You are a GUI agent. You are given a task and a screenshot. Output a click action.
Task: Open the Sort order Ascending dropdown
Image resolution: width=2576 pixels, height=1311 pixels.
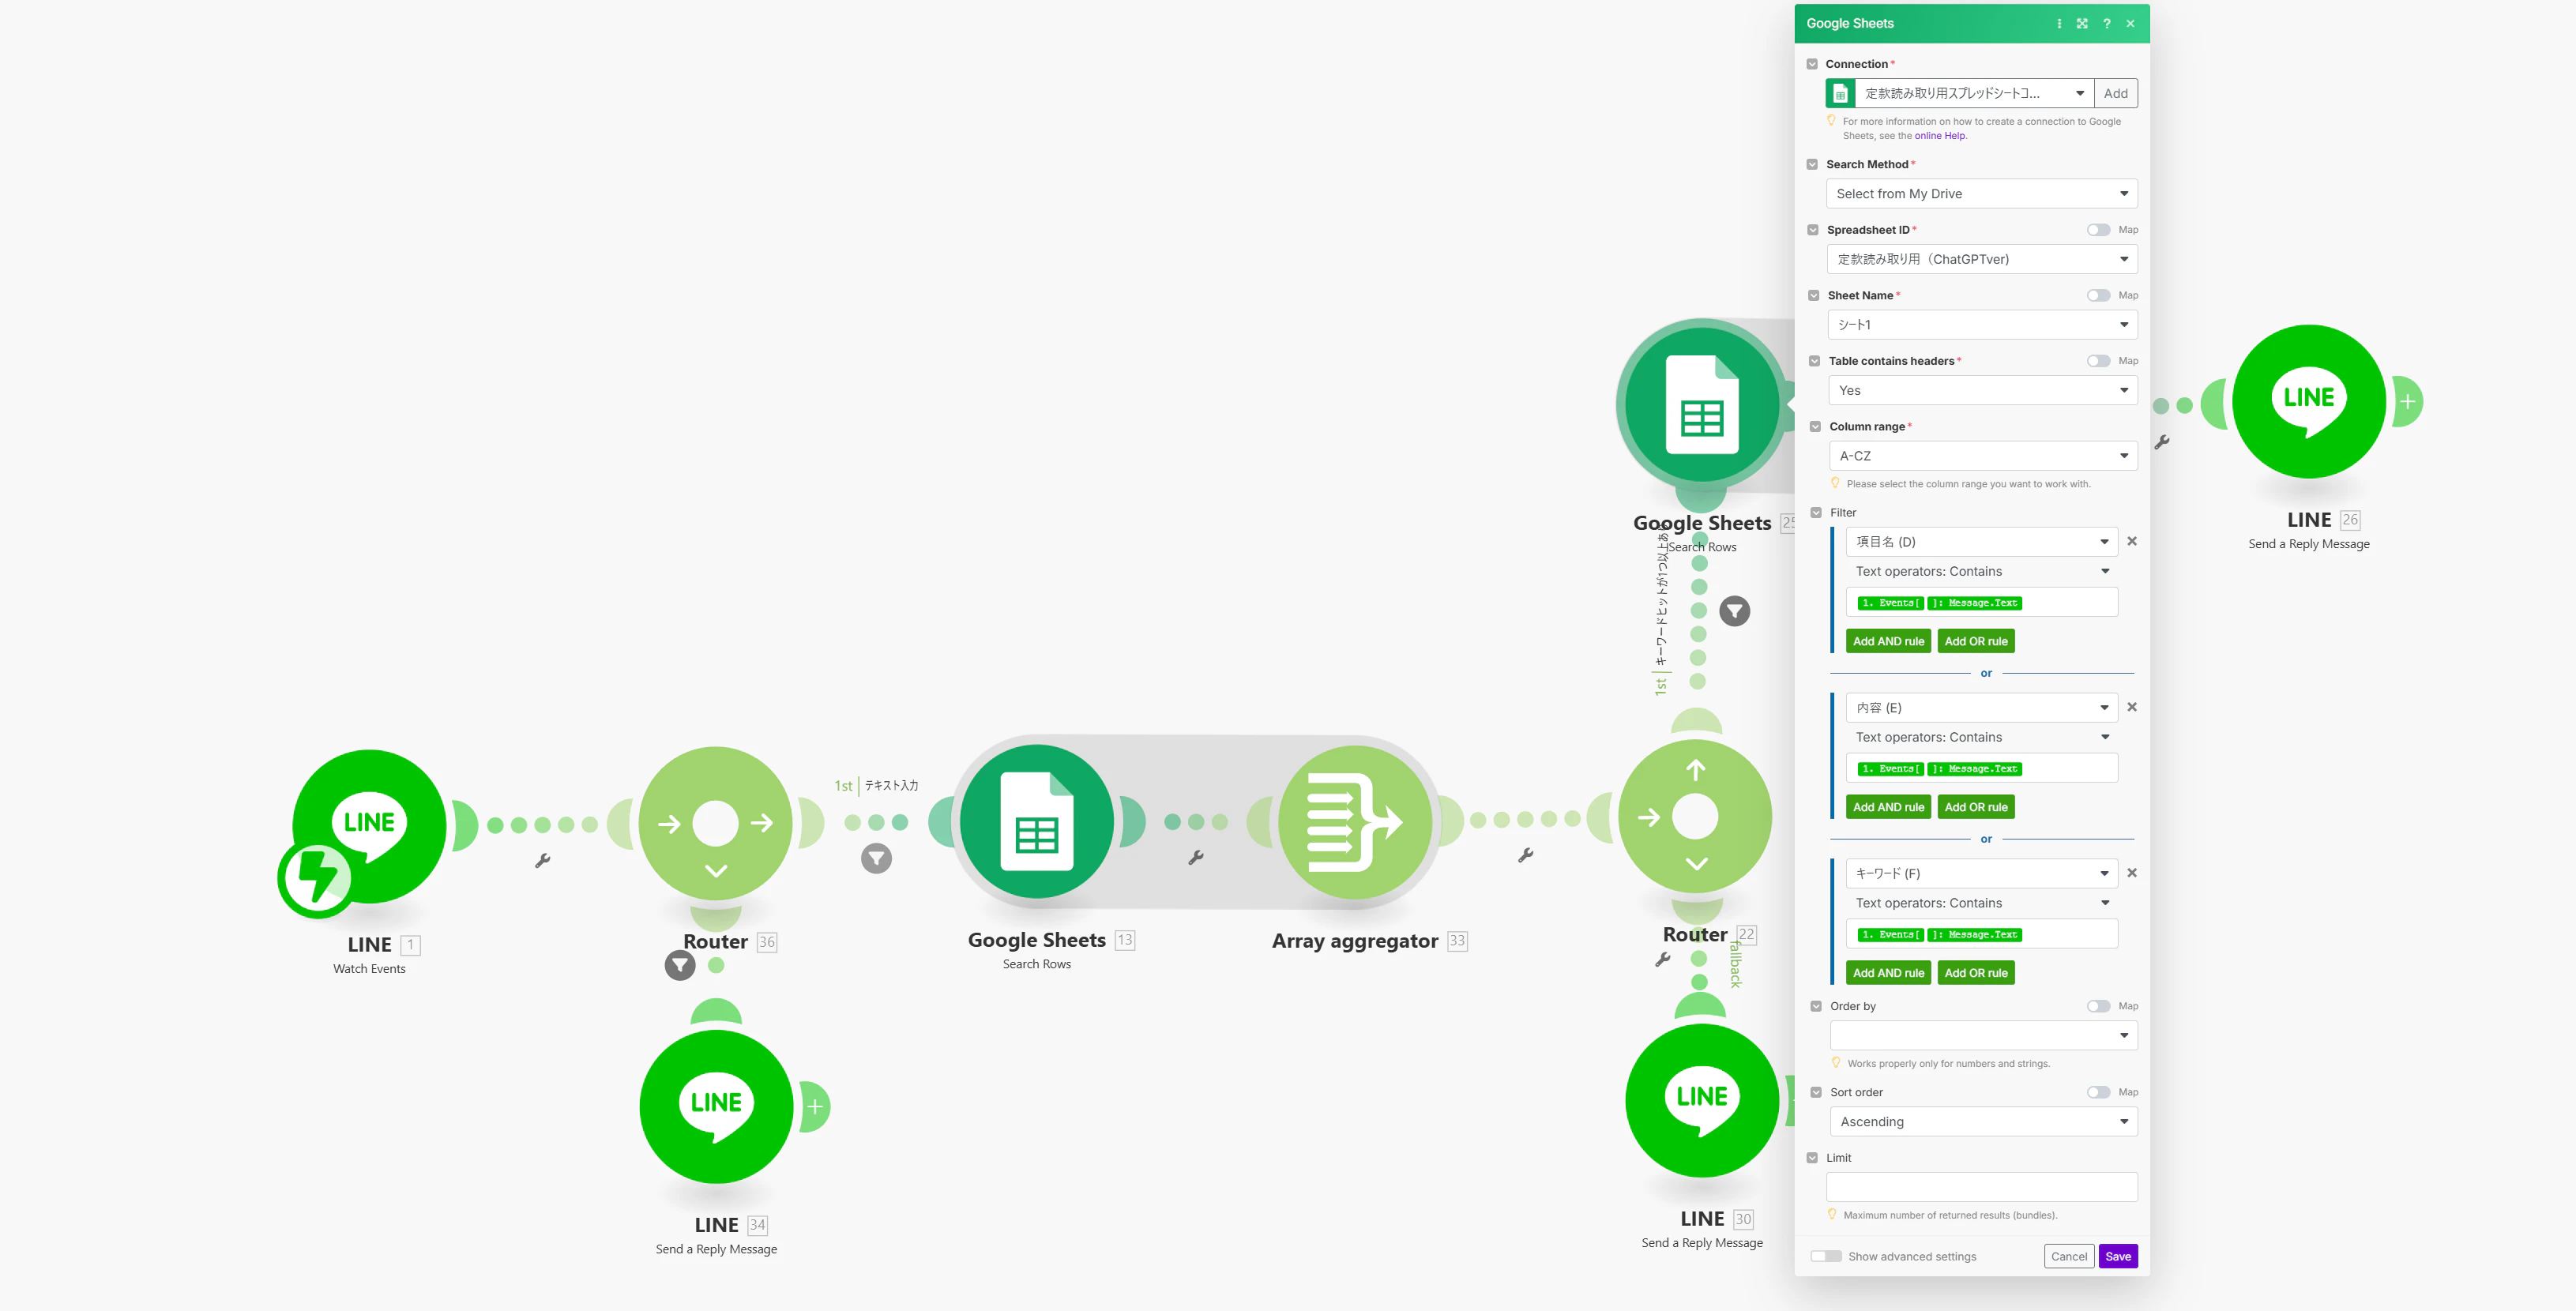(1984, 1121)
